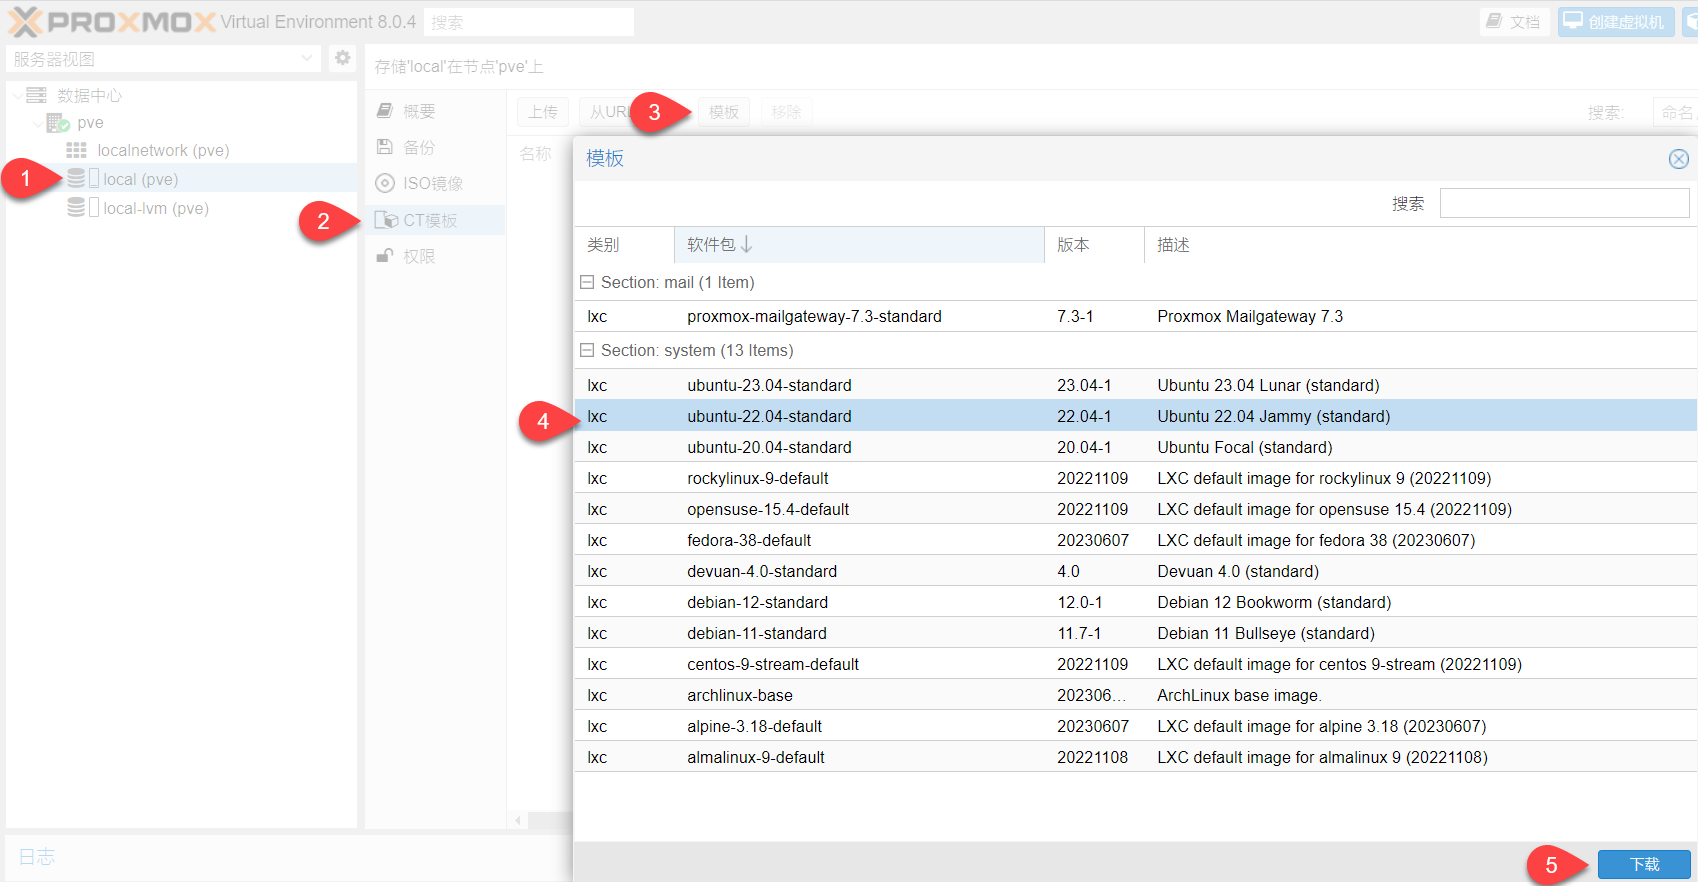Image resolution: width=1698 pixels, height=886 pixels.
Task: Close the 模板 dialog
Action: coord(1679,159)
